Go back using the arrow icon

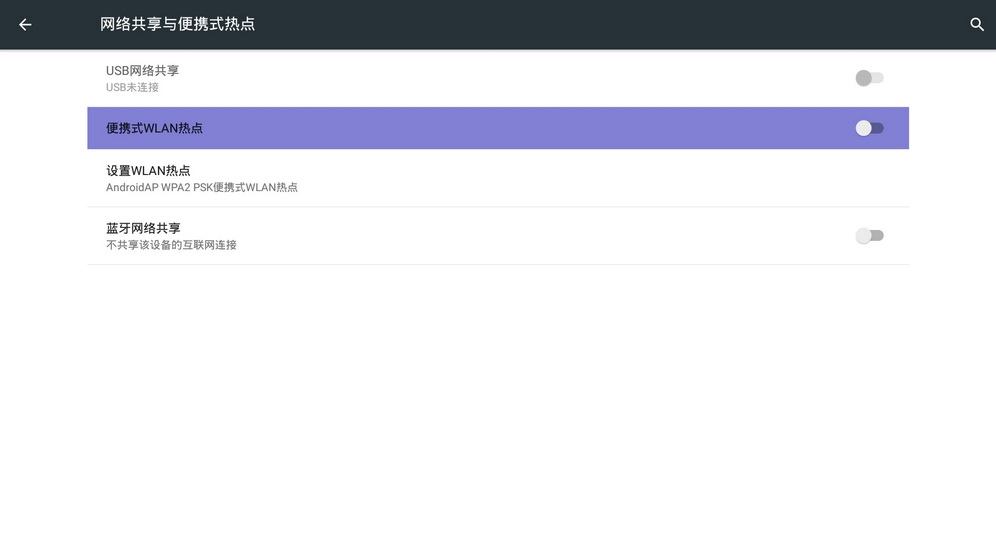pyautogui.click(x=25, y=25)
